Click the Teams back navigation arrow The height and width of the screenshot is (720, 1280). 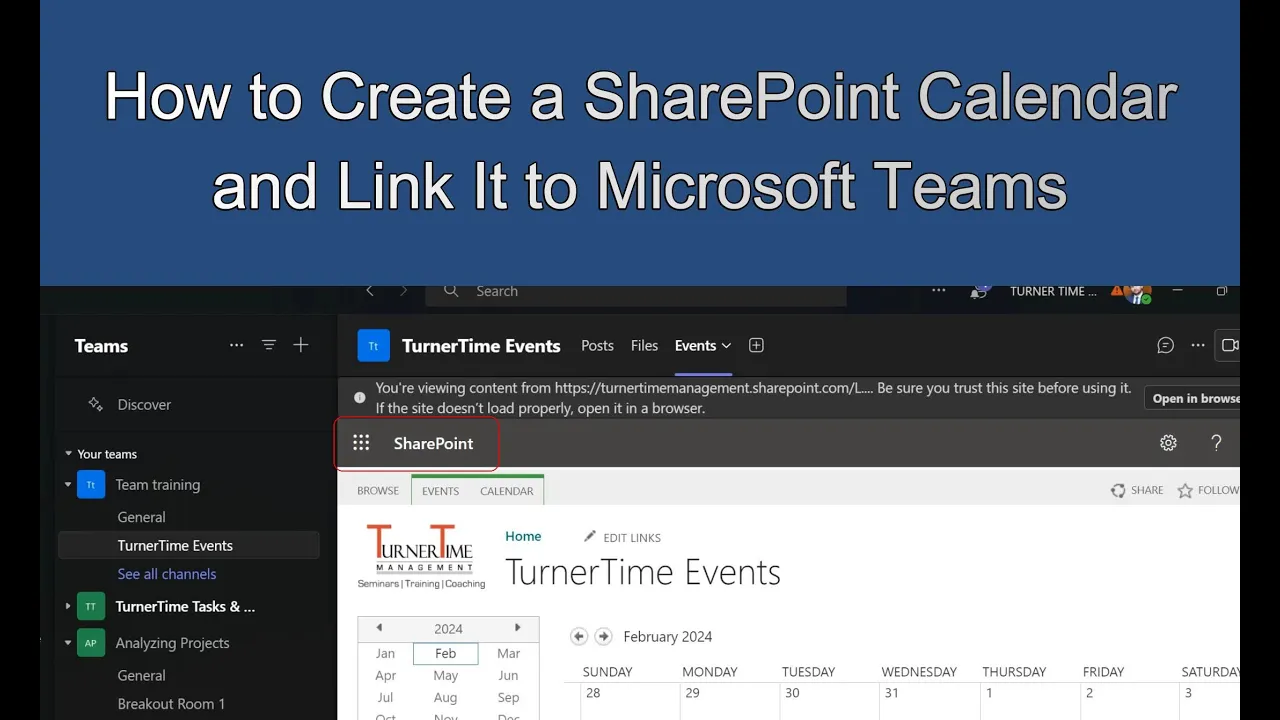coord(370,291)
